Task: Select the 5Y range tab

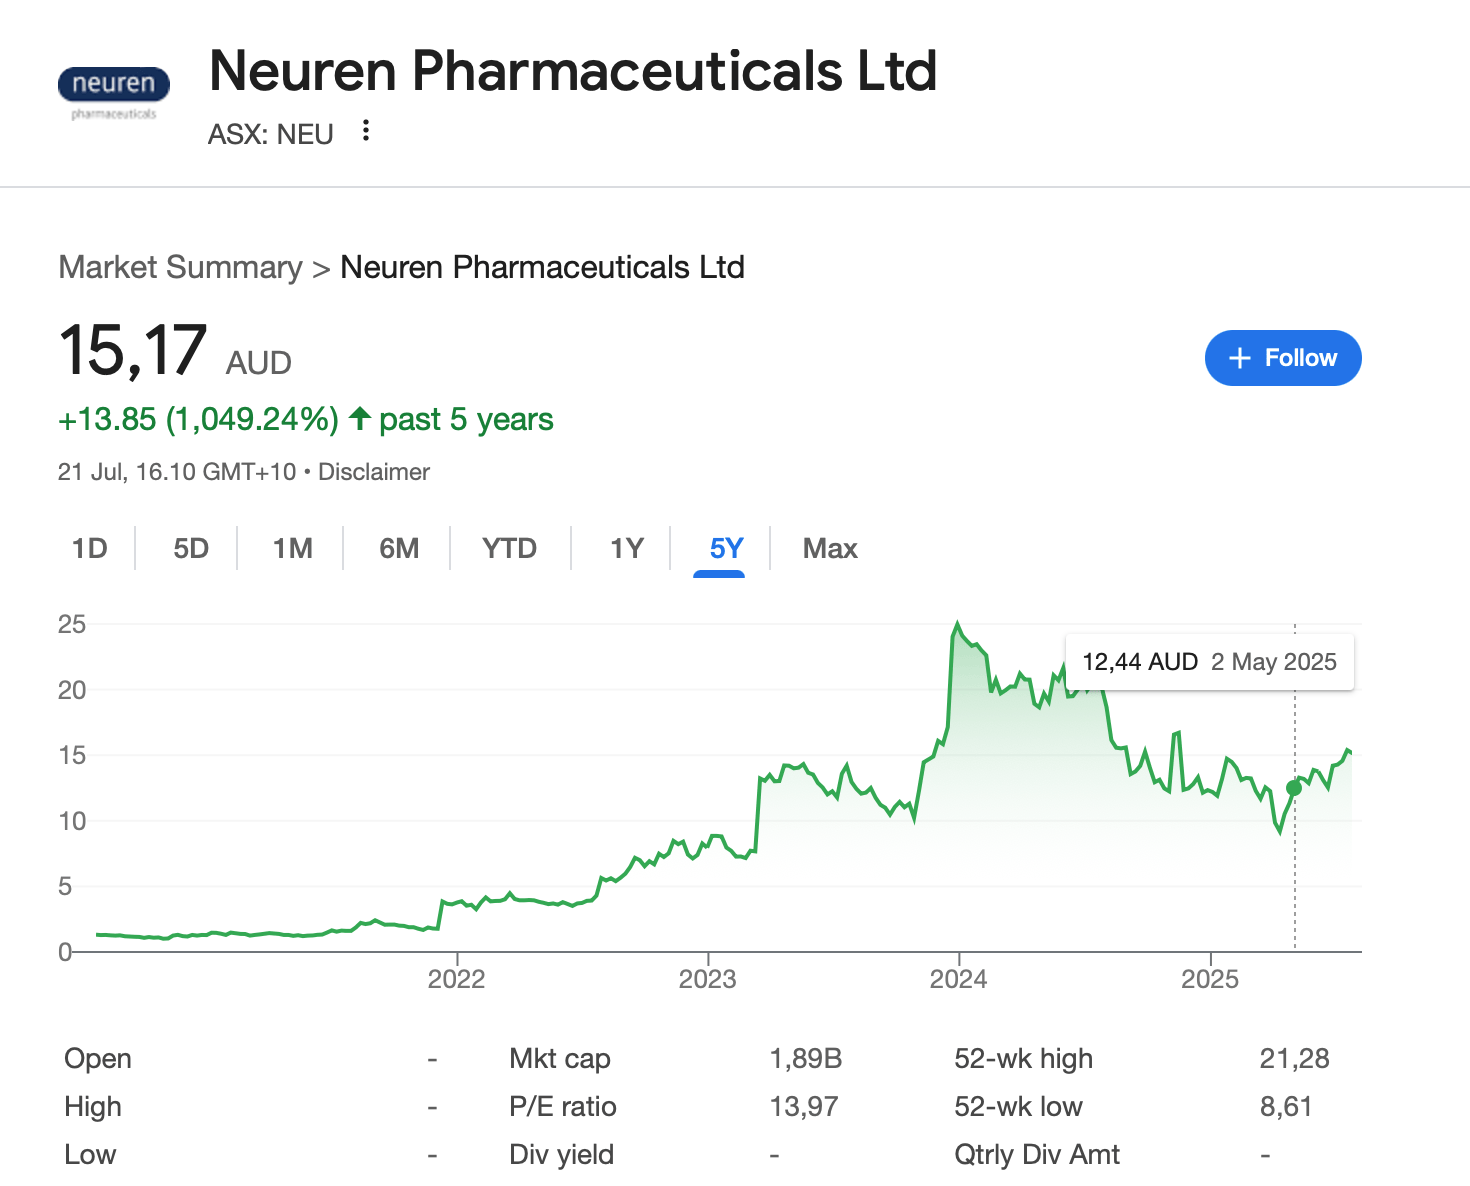Action: 727,548
